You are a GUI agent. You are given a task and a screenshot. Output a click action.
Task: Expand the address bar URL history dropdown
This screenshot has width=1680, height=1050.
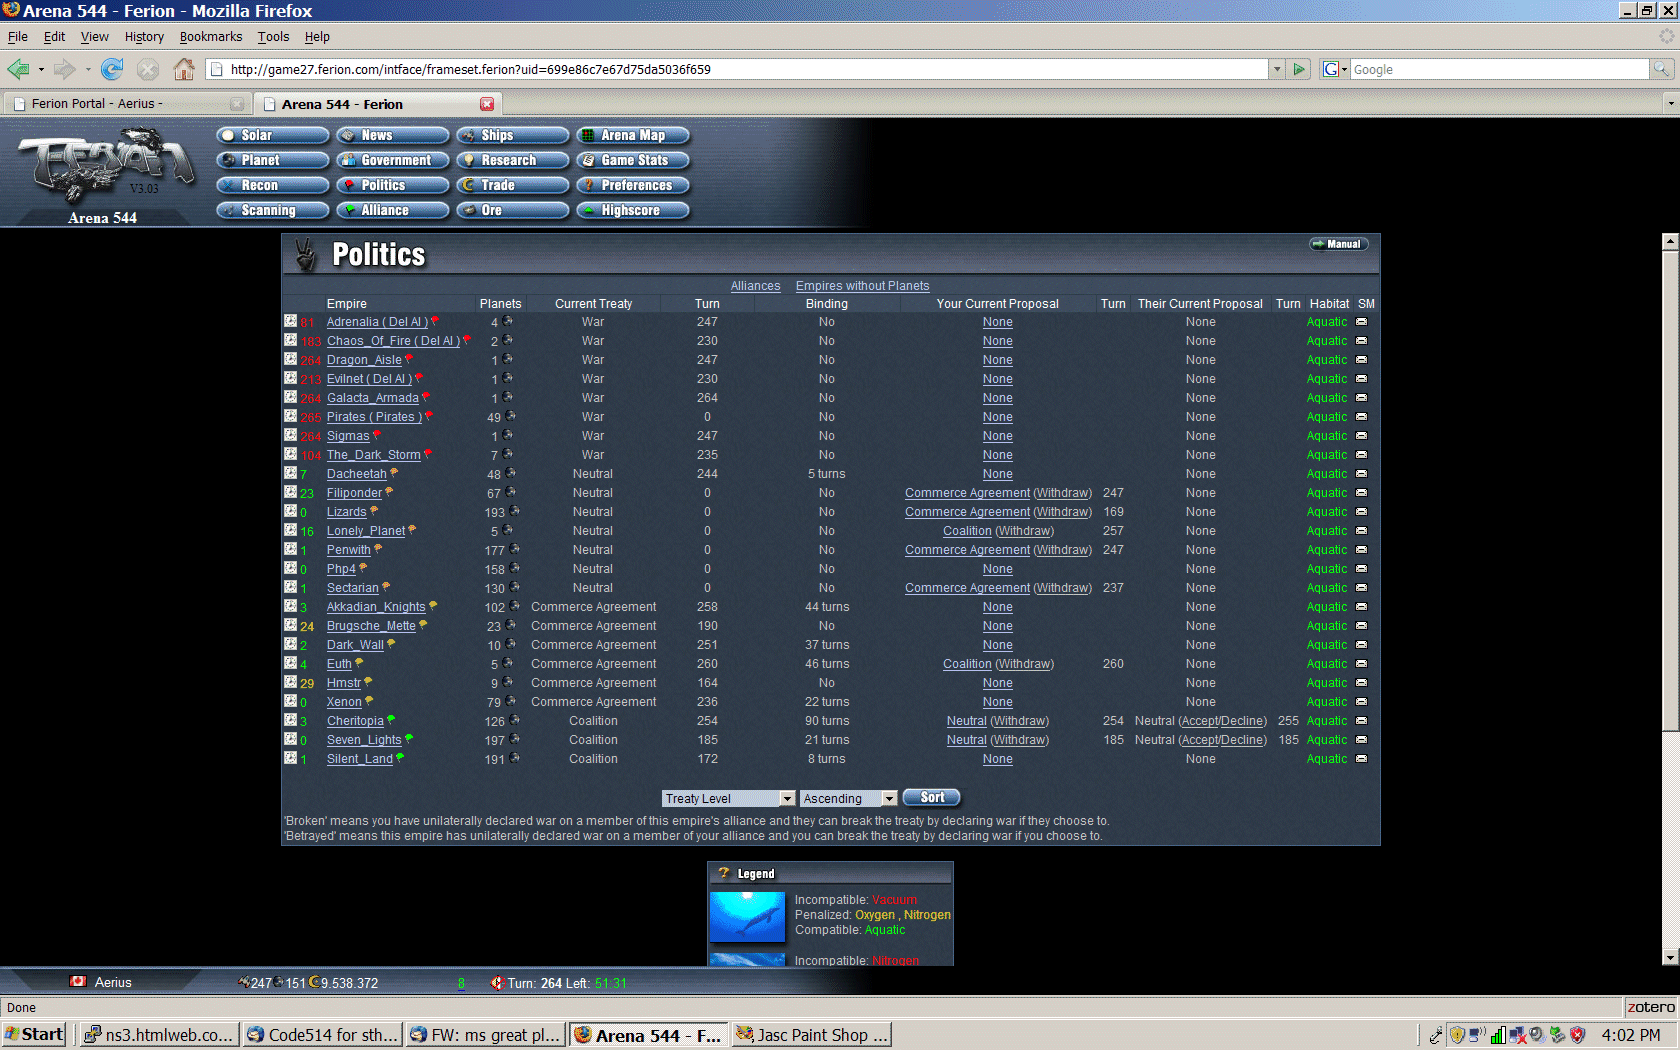[1276, 69]
